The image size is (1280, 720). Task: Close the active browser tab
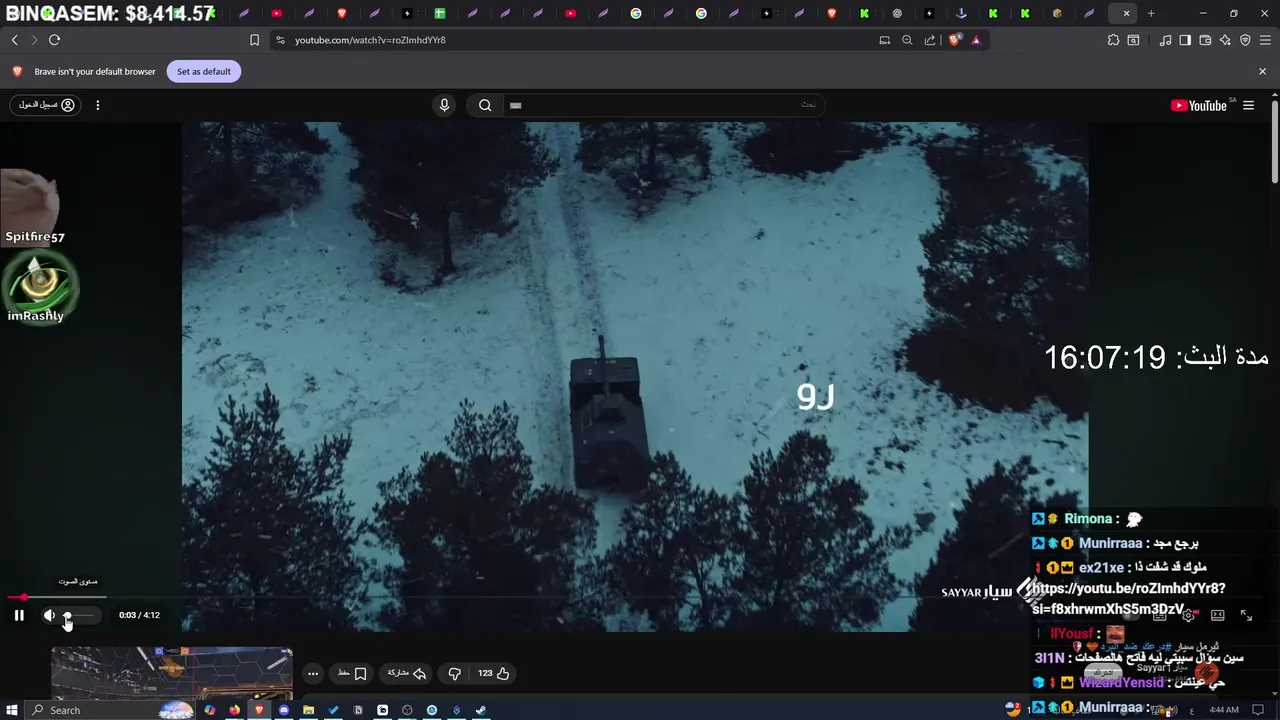(x=1126, y=13)
